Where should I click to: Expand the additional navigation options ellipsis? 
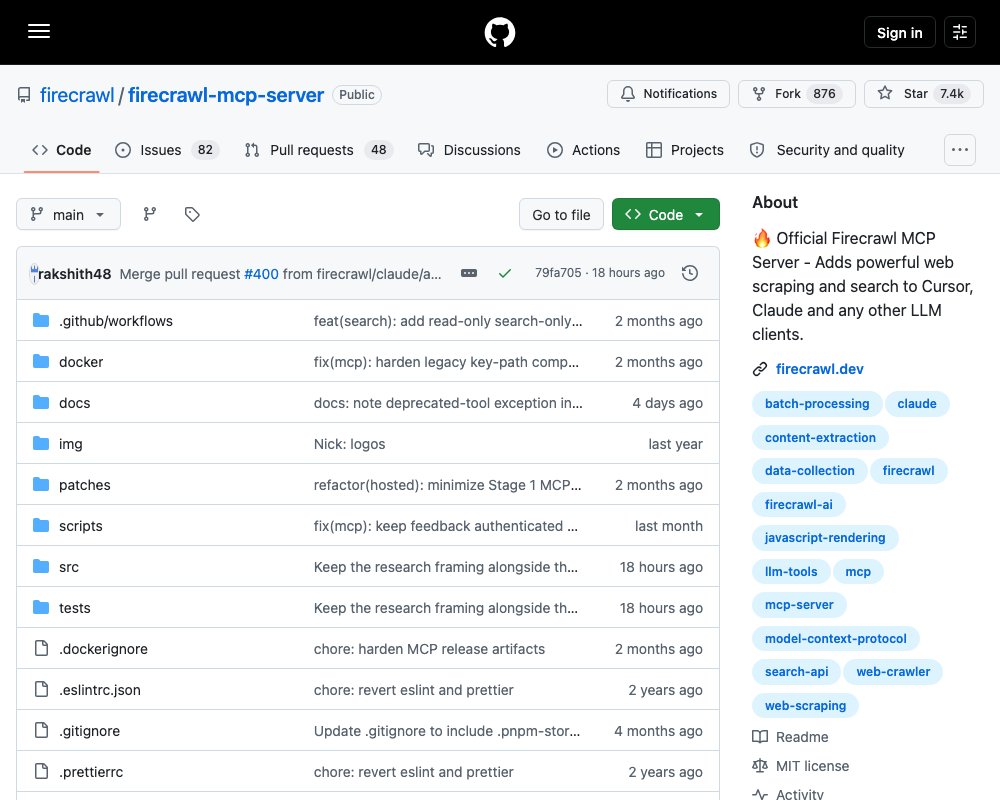coord(959,150)
